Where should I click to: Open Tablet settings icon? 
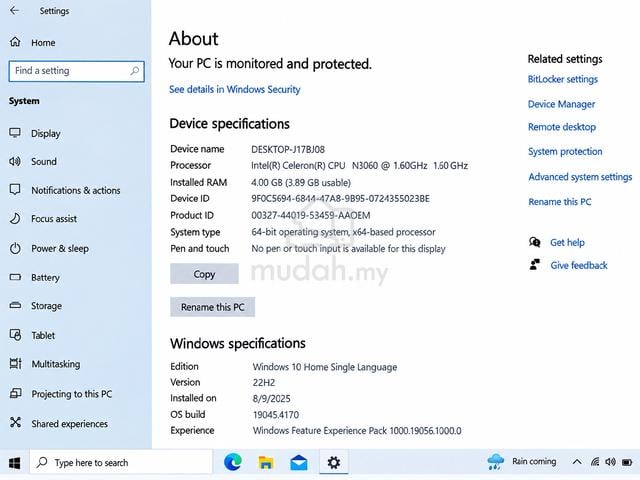(15, 335)
